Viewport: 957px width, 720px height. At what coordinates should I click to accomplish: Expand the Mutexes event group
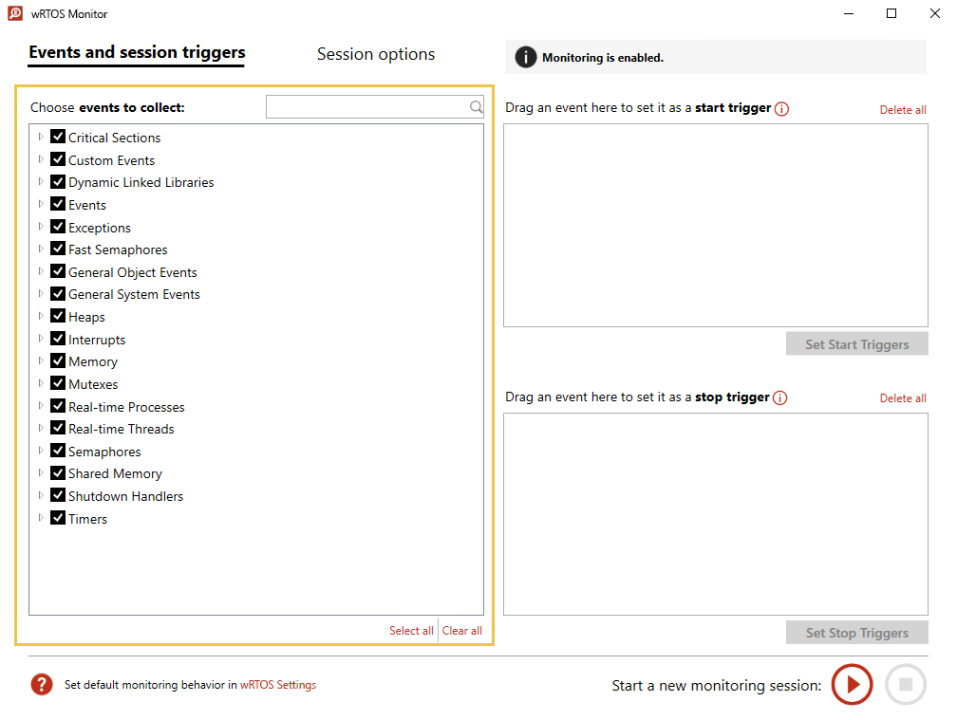pyautogui.click(x=41, y=384)
